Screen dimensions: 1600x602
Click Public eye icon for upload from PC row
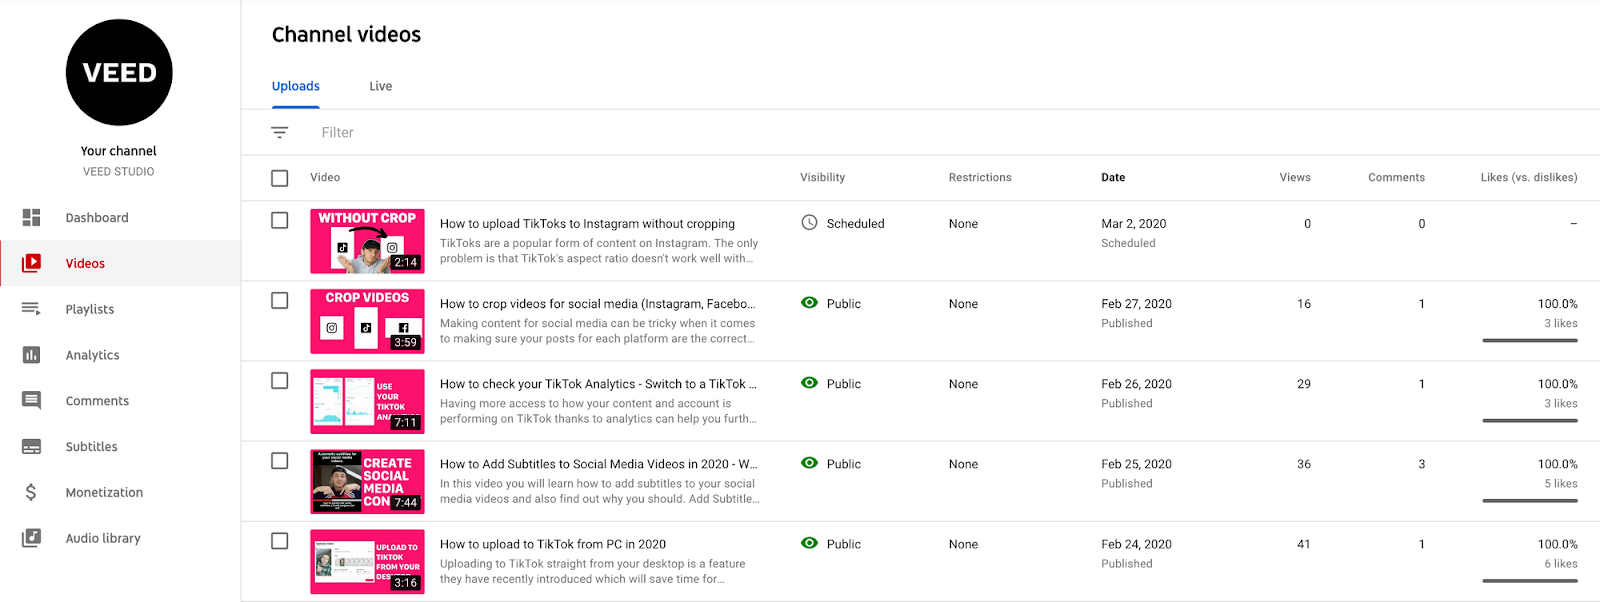[810, 543]
